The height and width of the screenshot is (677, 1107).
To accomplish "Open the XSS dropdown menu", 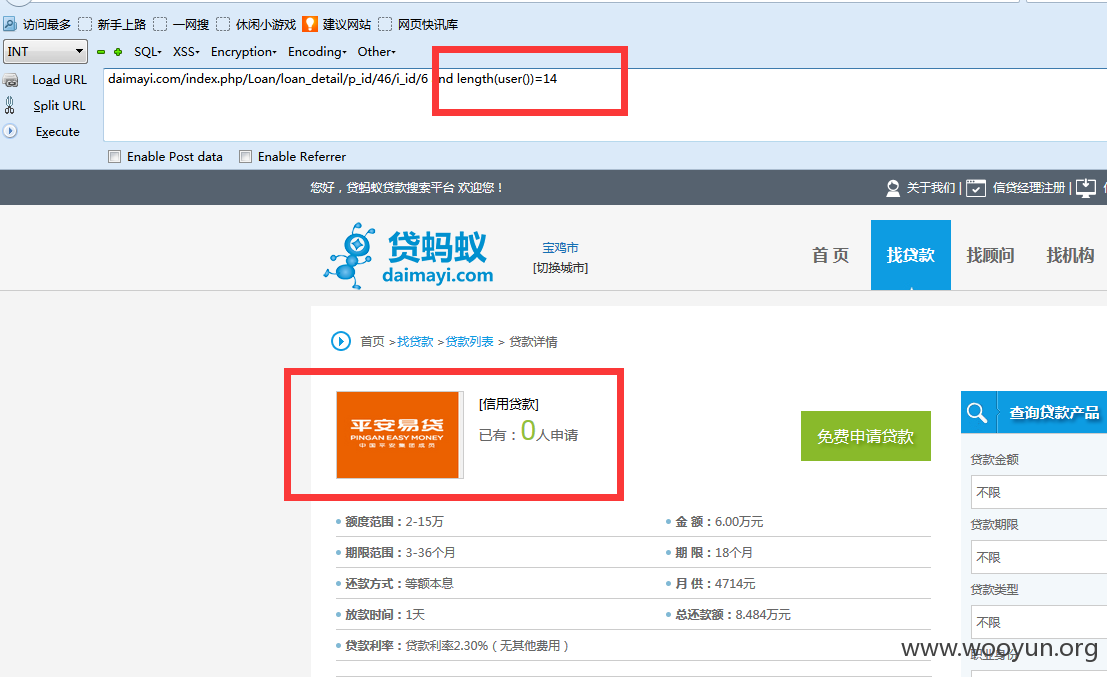I will point(186,52).
